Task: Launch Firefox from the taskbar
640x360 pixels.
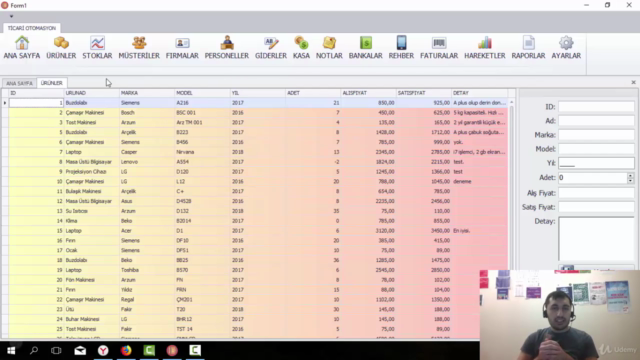Action: pyautogui.click(x=126, y=350)
